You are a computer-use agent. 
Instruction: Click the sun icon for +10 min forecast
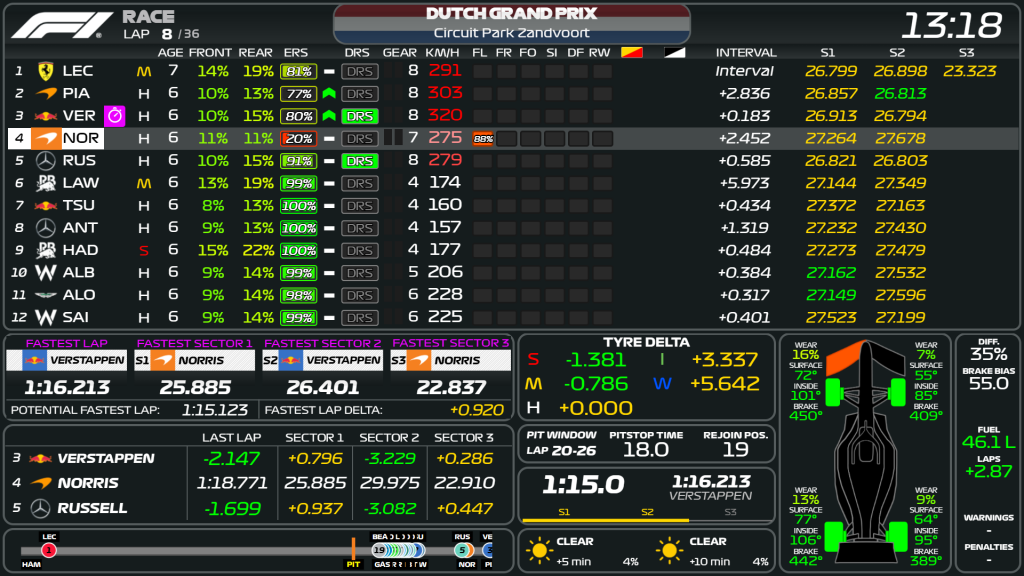(x=669, y=551)
